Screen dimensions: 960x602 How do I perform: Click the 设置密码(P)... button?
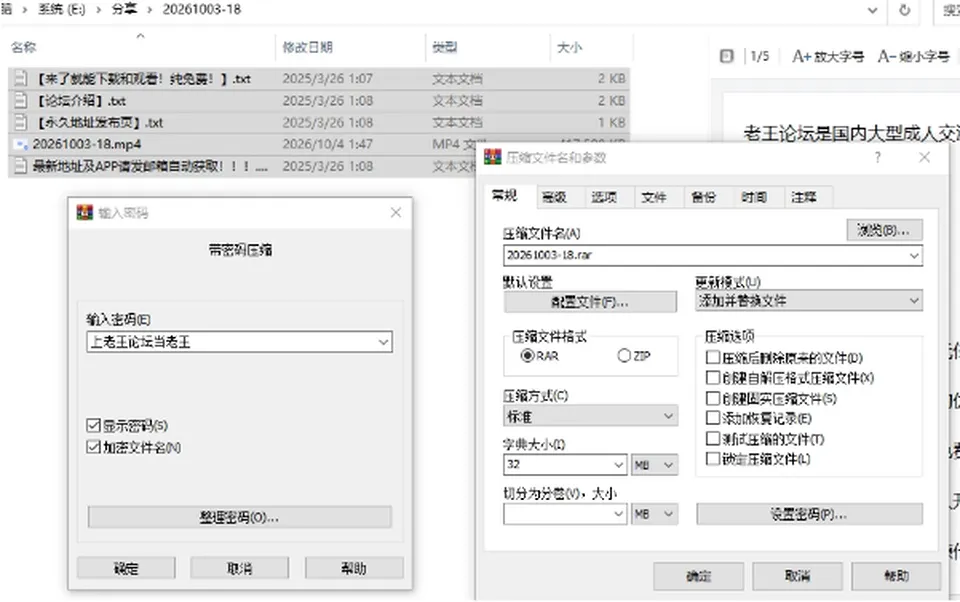(x=809, y=514)
